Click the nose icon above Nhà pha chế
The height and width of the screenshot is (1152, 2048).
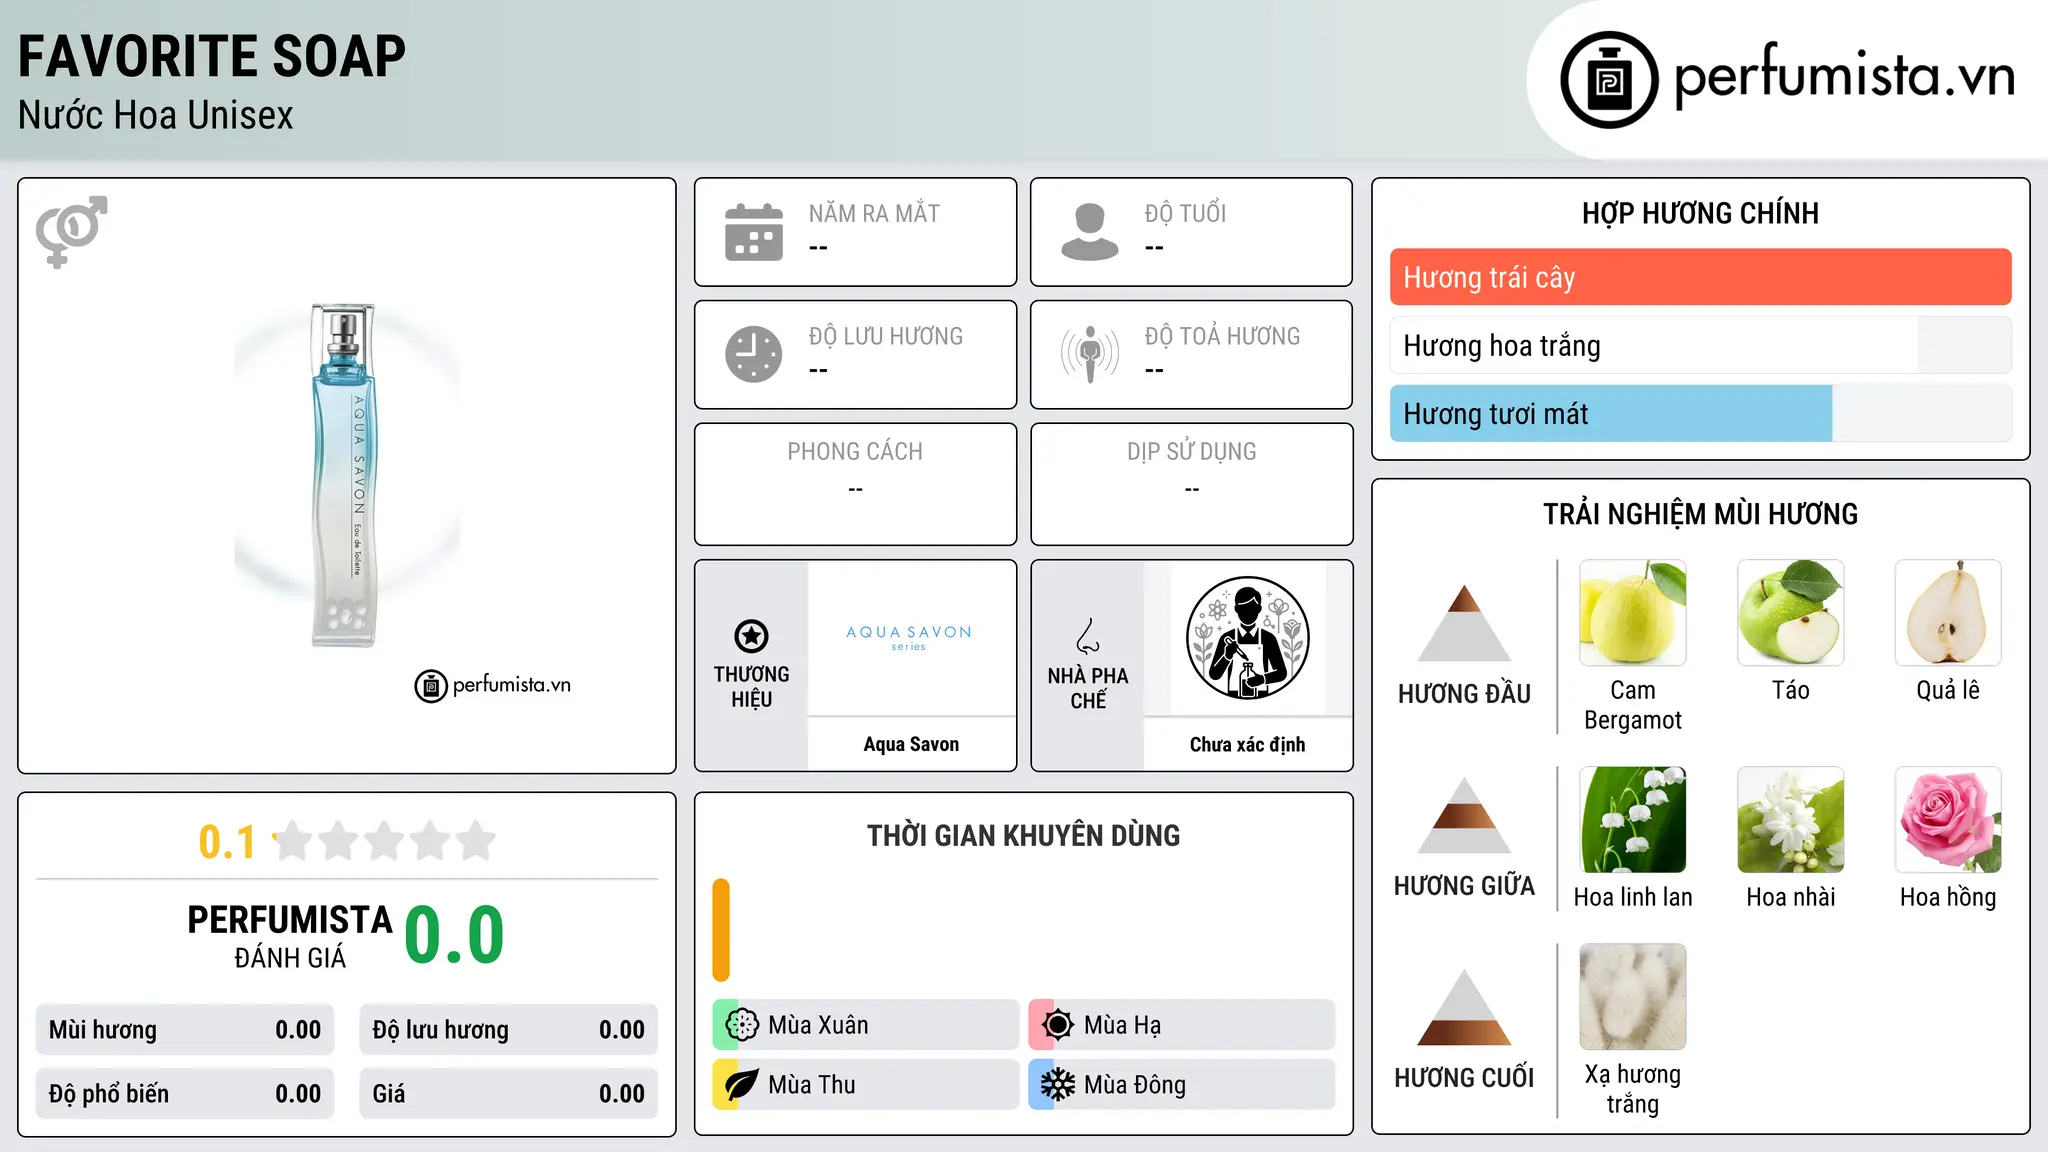coord(1088,636)
